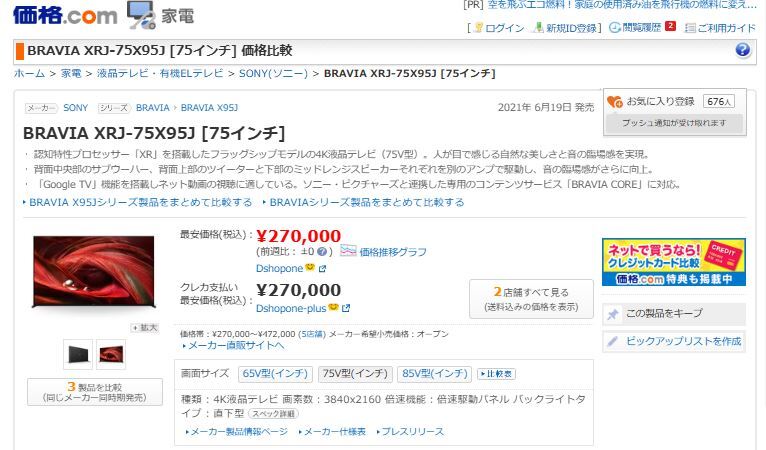Select the 85V型 screen size option
Image resolution: width=766 pixels, height=450 pixels.
pos(434,374)
